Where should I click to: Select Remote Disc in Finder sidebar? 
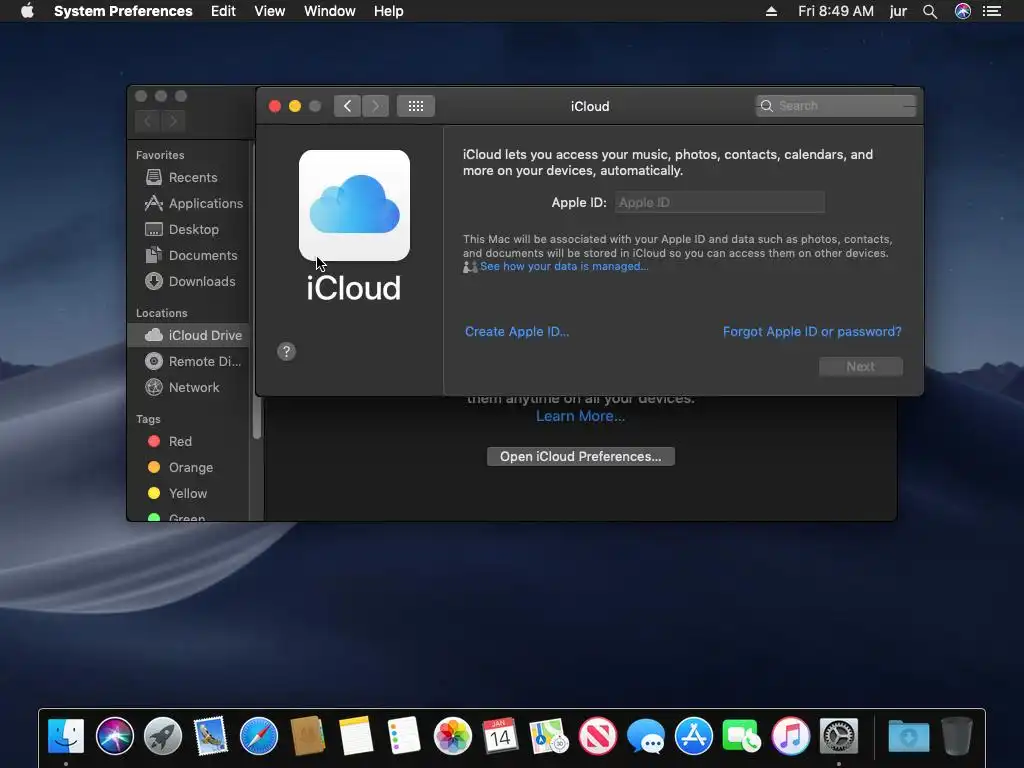click(189, 361)
